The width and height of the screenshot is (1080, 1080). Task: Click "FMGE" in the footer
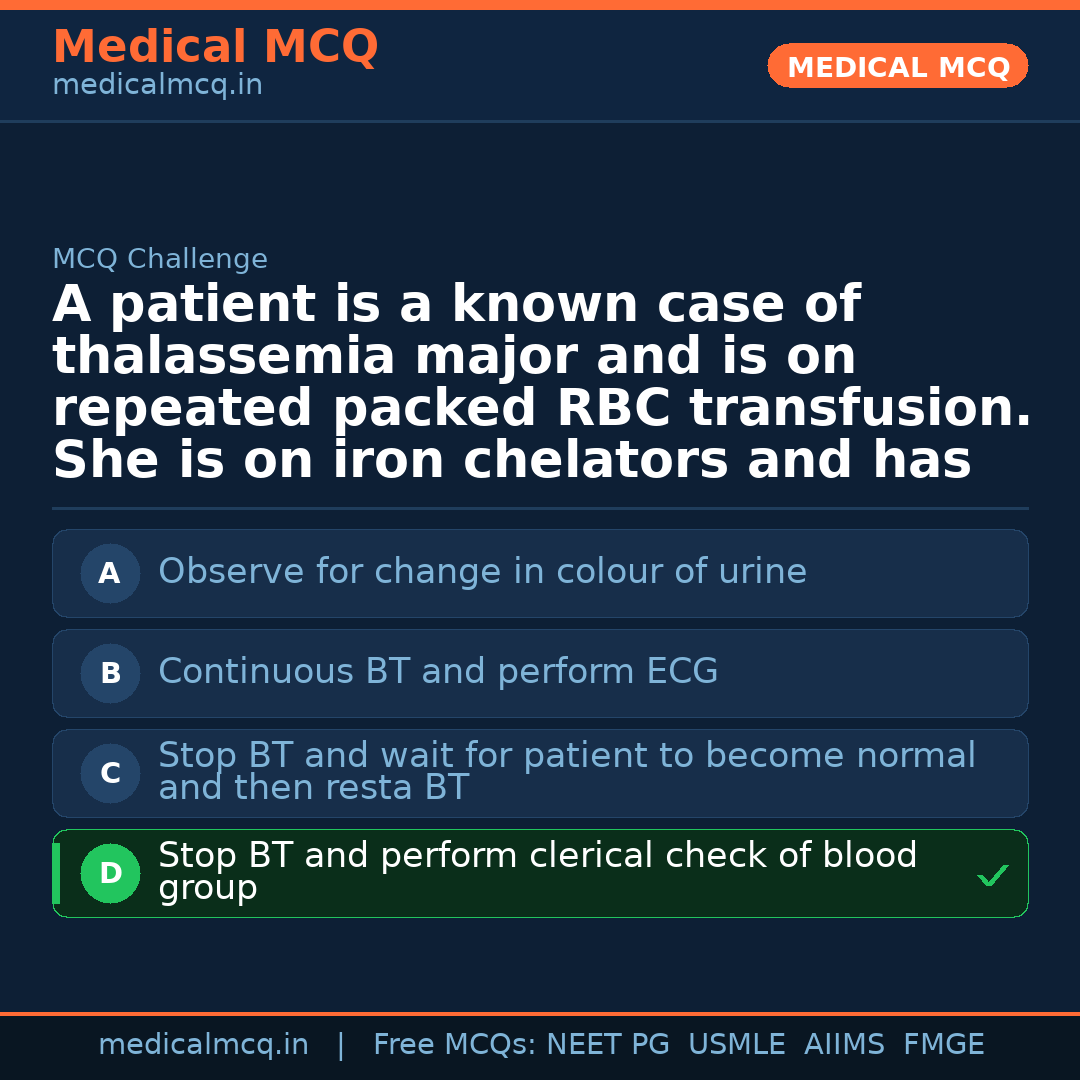(944, 1045)
